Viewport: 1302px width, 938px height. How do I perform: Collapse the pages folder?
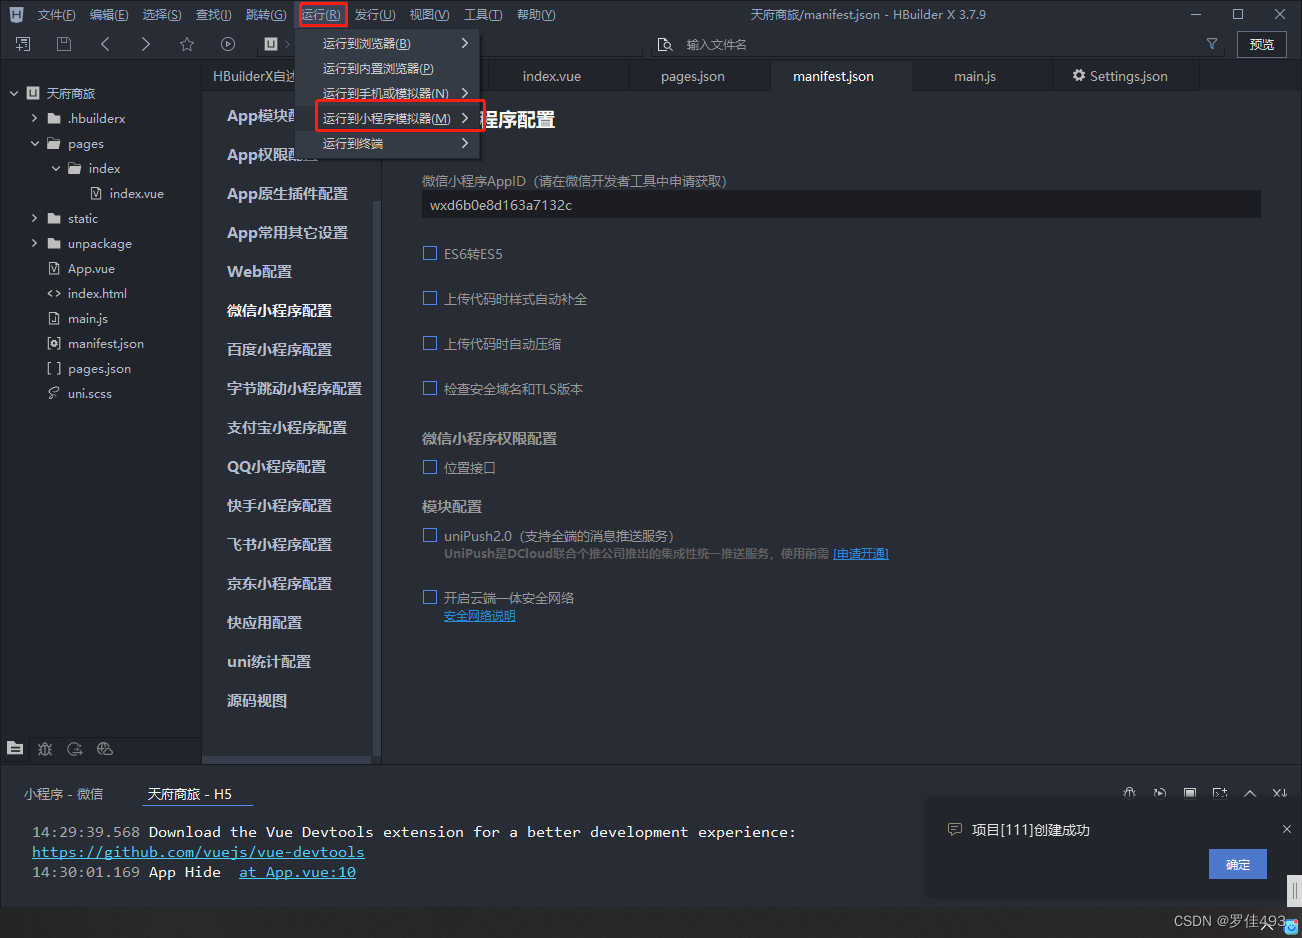point(34,143)
